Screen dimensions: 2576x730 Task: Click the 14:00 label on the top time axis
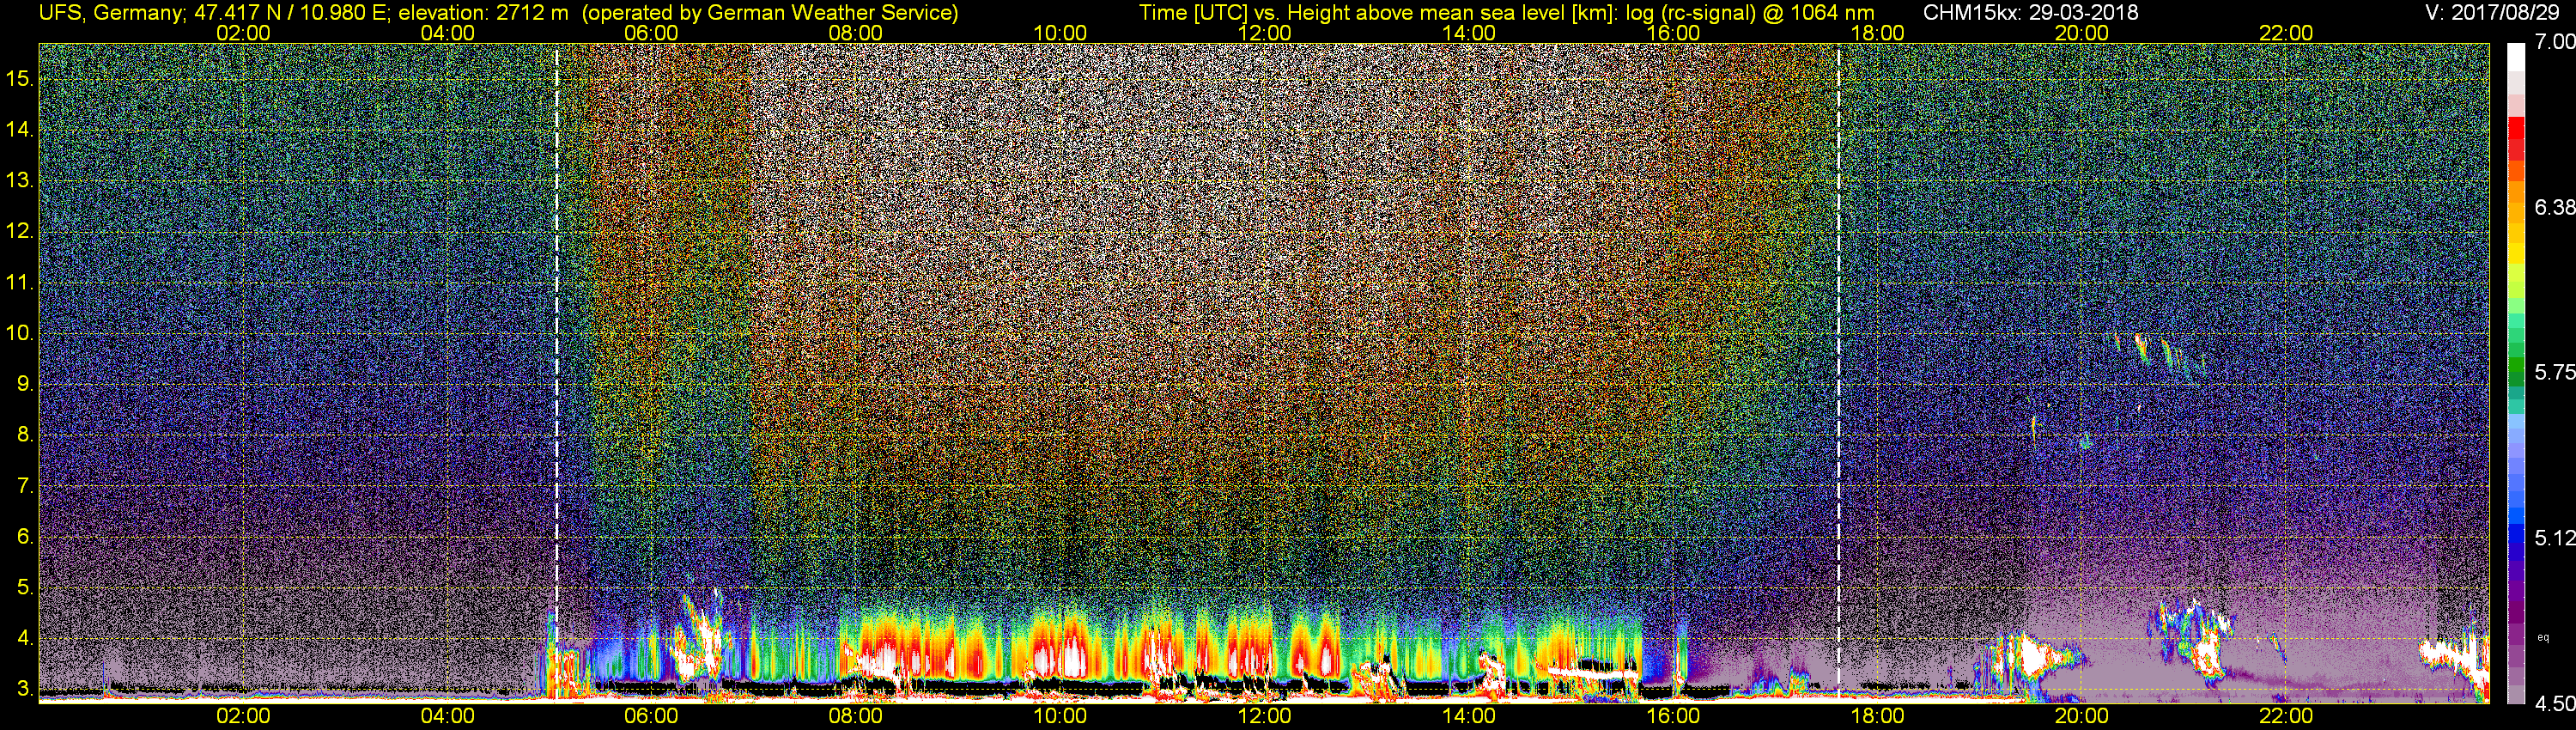tap(1469, 33)
